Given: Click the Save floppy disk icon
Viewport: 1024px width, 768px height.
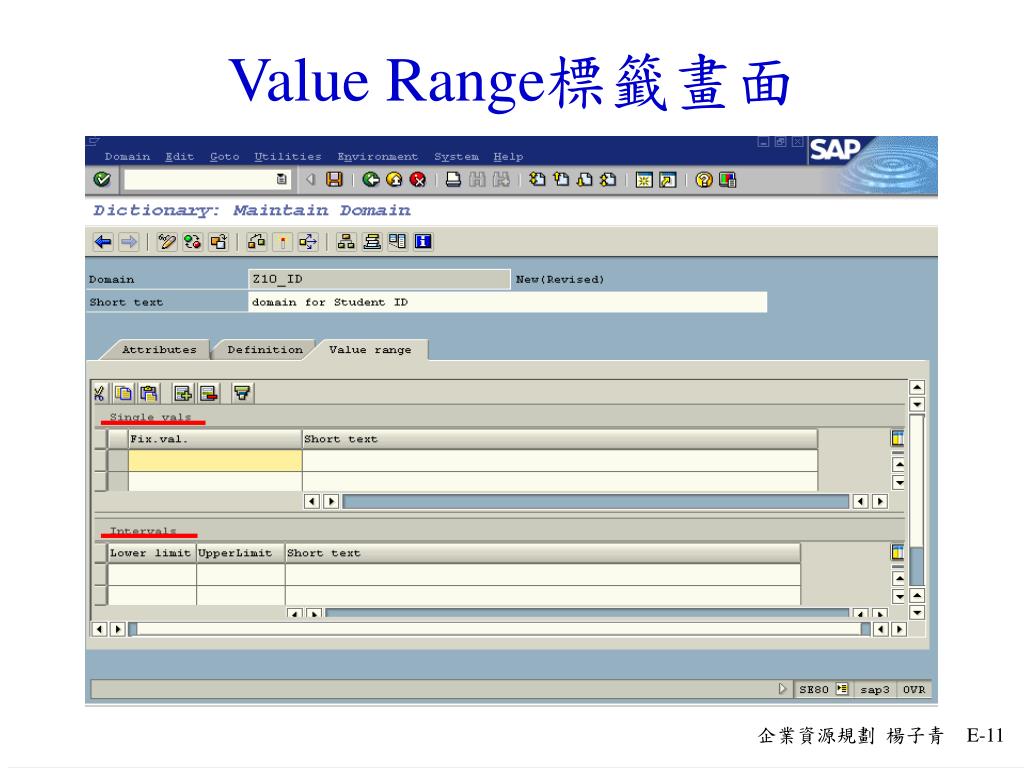Looking at the screenshot, I should click(x=334, y=179).
